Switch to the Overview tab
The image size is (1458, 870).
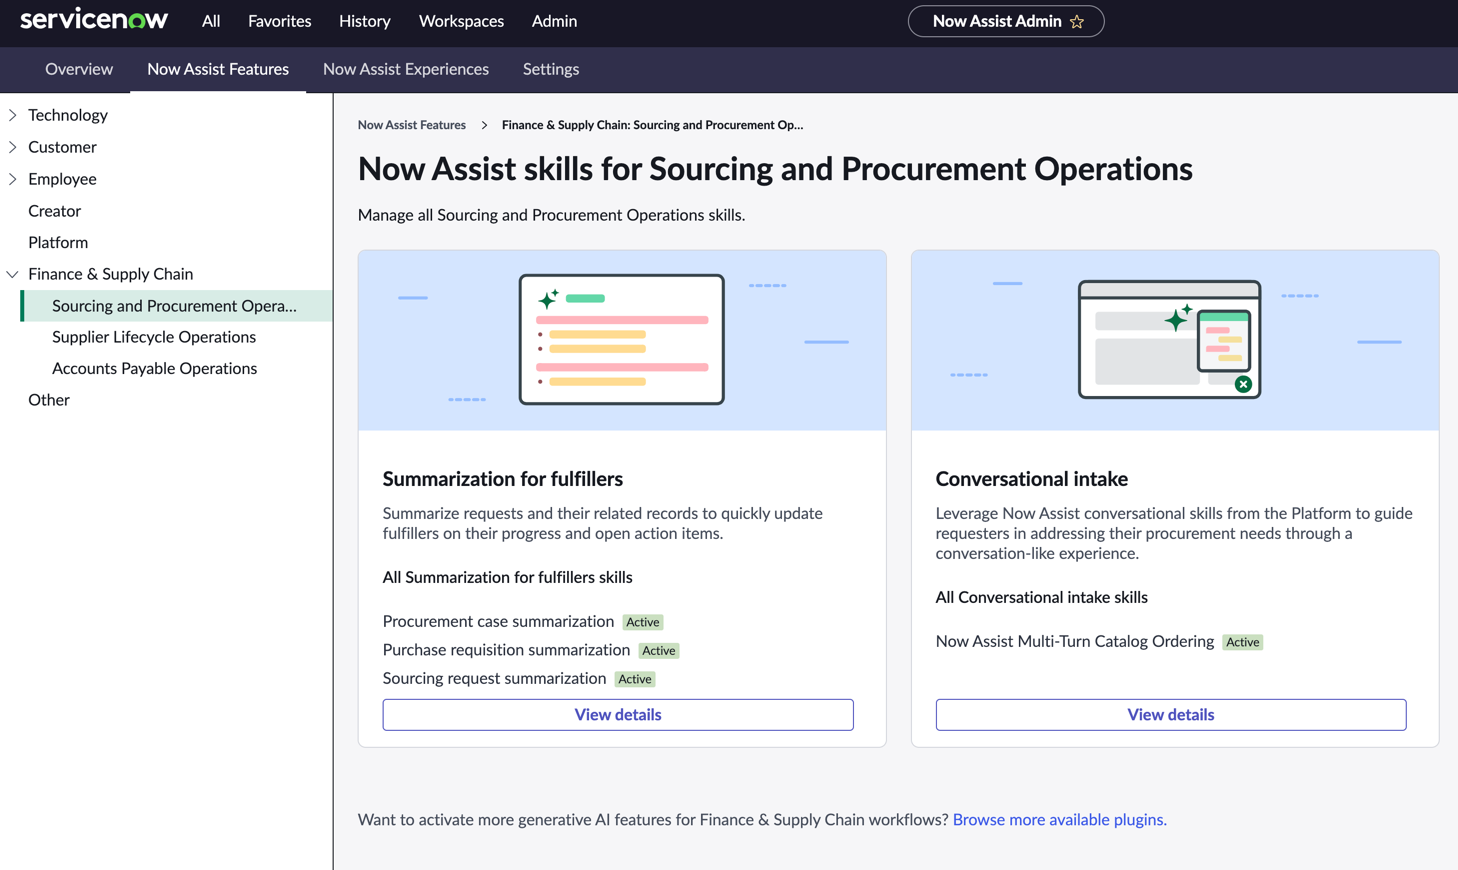pyautogui.click(x=79, y=69)
